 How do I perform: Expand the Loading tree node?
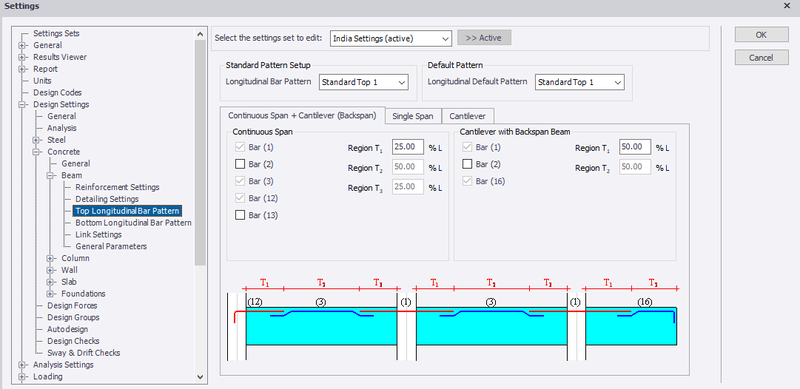click(x=22, y=377)
